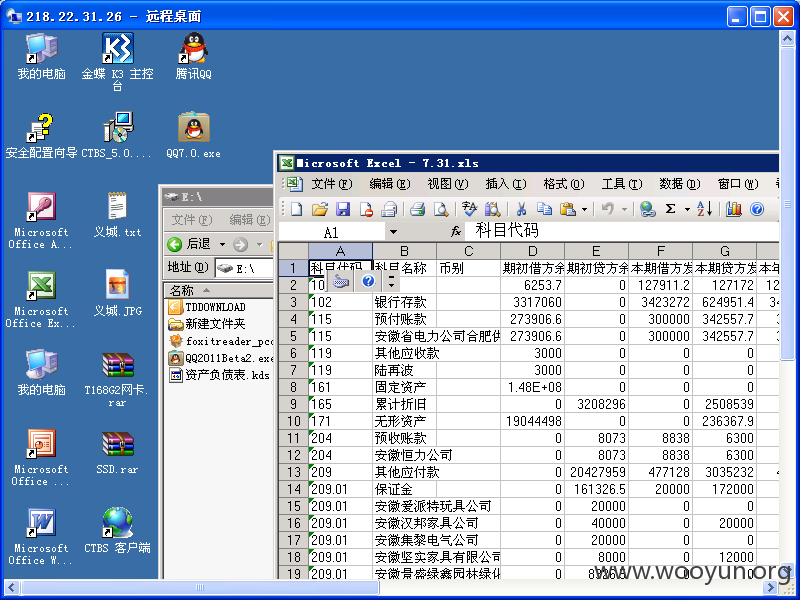Open Print Preview with the magnifier page icon
The image size is (800, 600).
pyautogui.click(x=441, y=209)
